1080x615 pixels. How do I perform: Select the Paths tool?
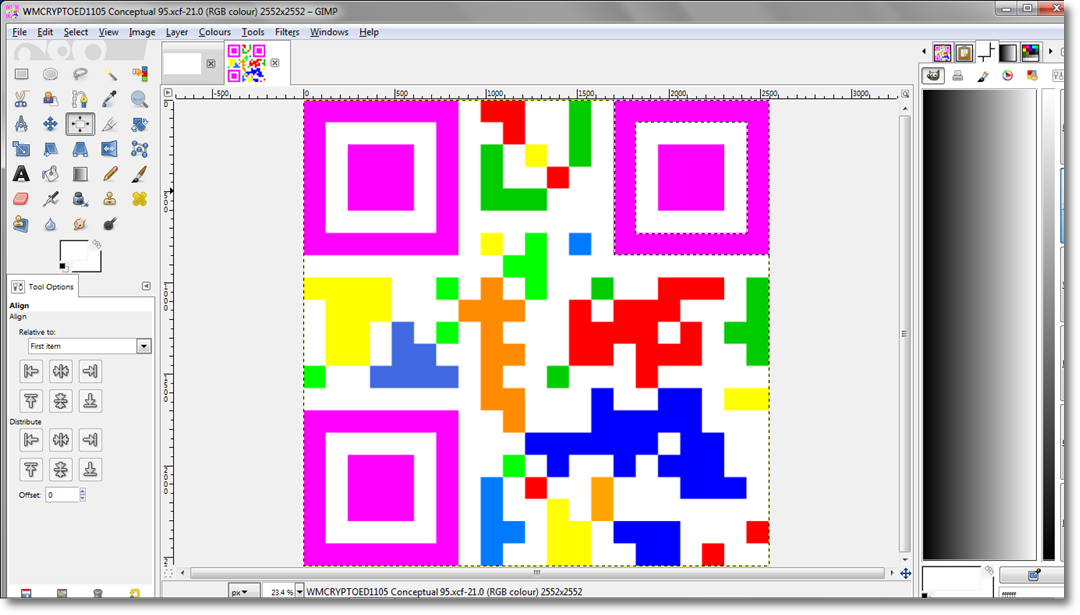coord(80,99)
